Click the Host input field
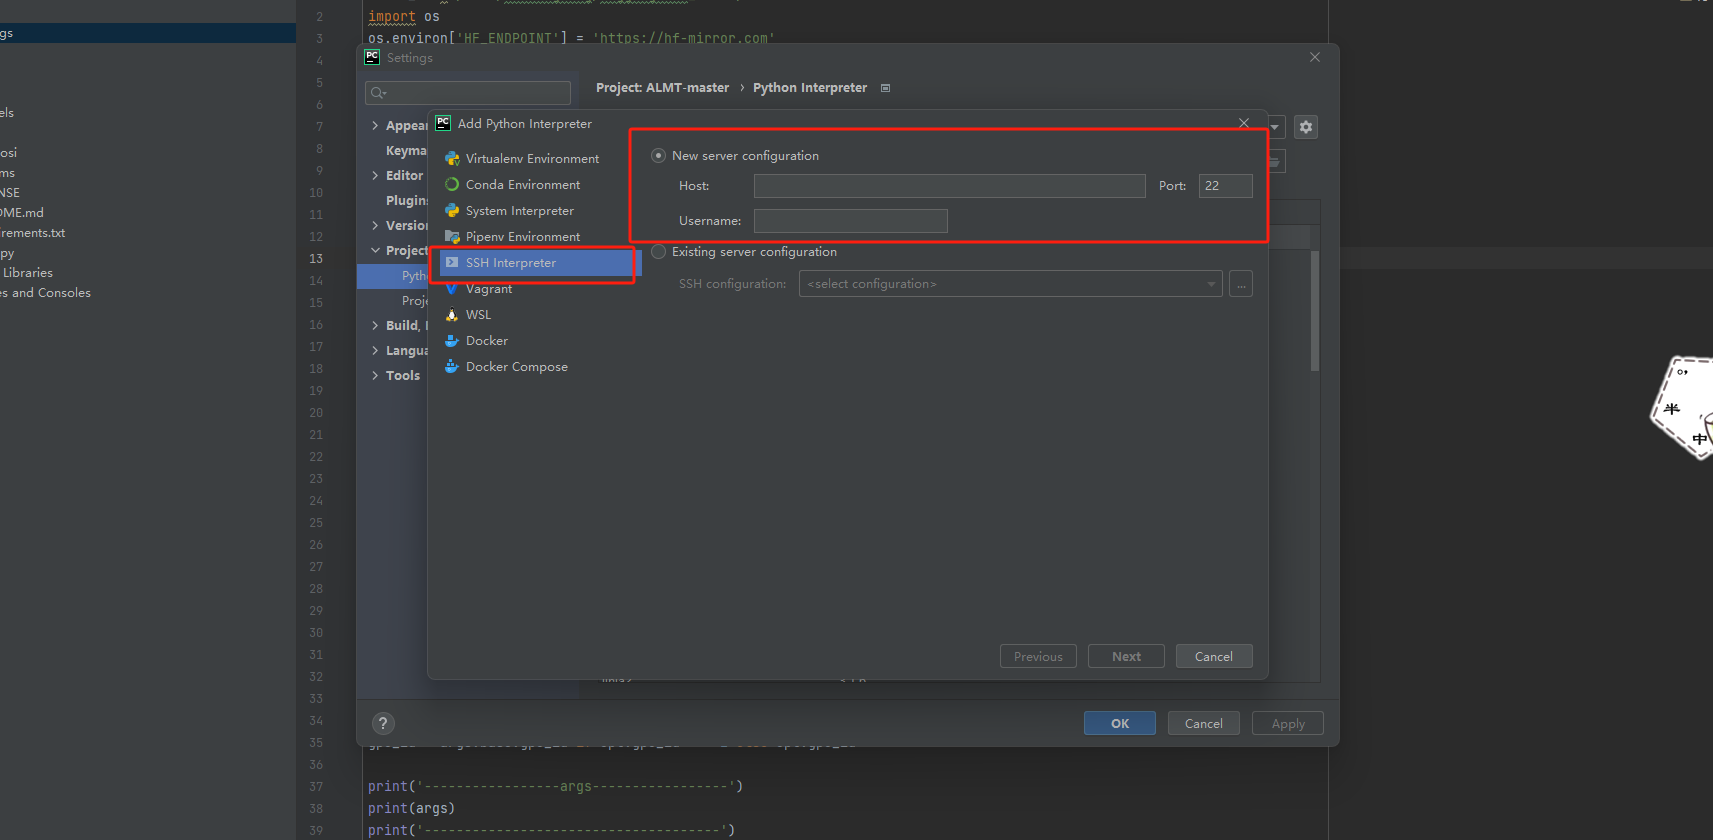Screen dimensions: 1713x840 [949, 186]
